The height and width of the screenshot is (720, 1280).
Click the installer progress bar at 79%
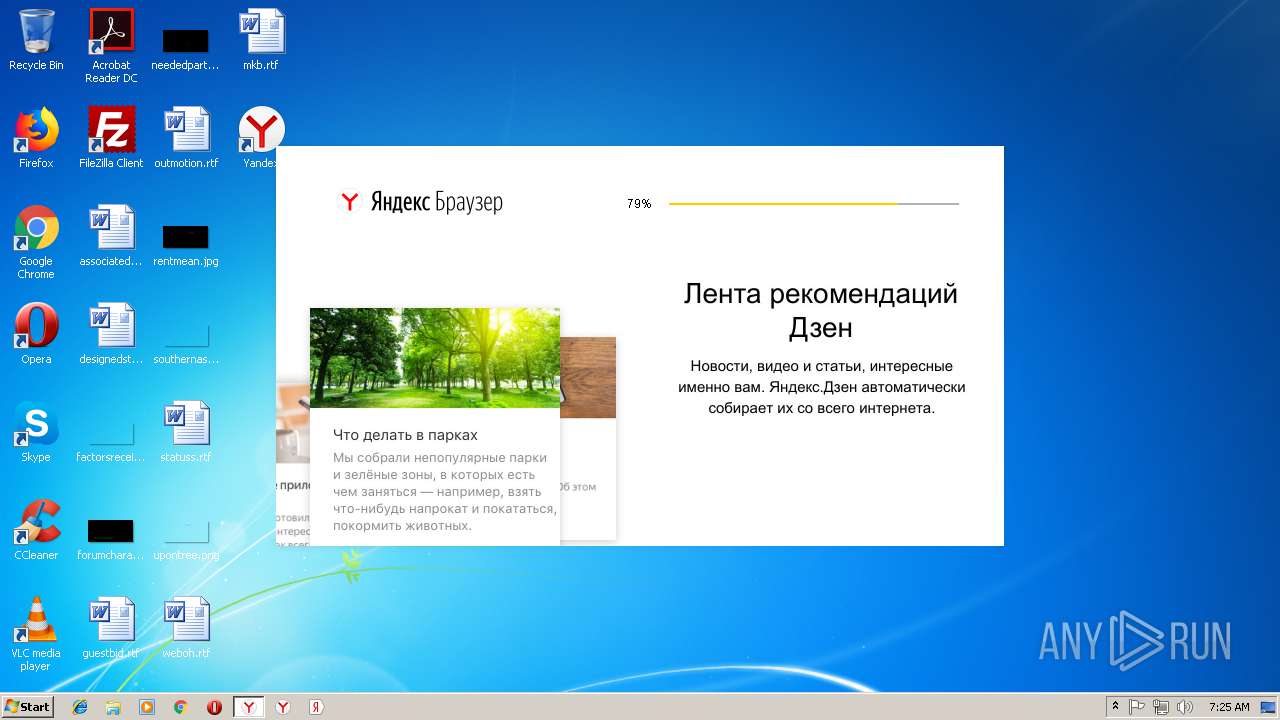(813, 204)
